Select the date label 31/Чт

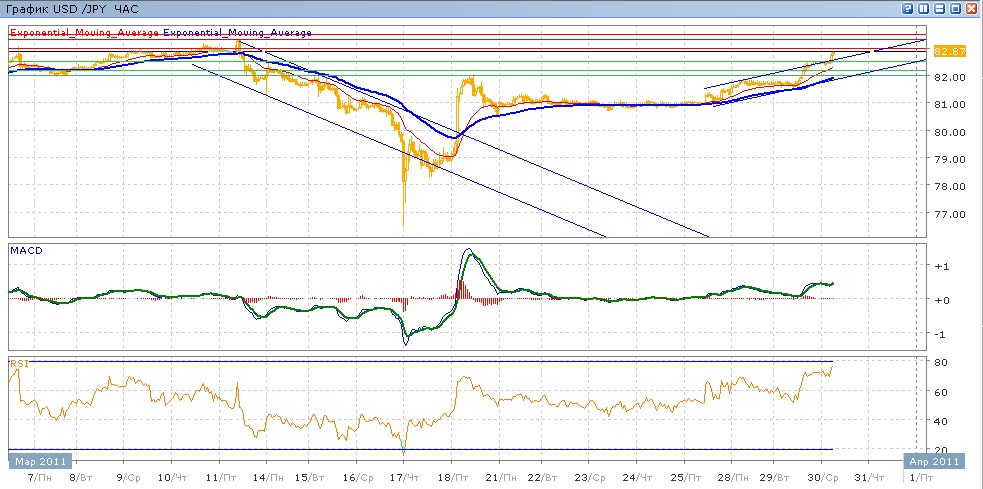pos(870,478)
